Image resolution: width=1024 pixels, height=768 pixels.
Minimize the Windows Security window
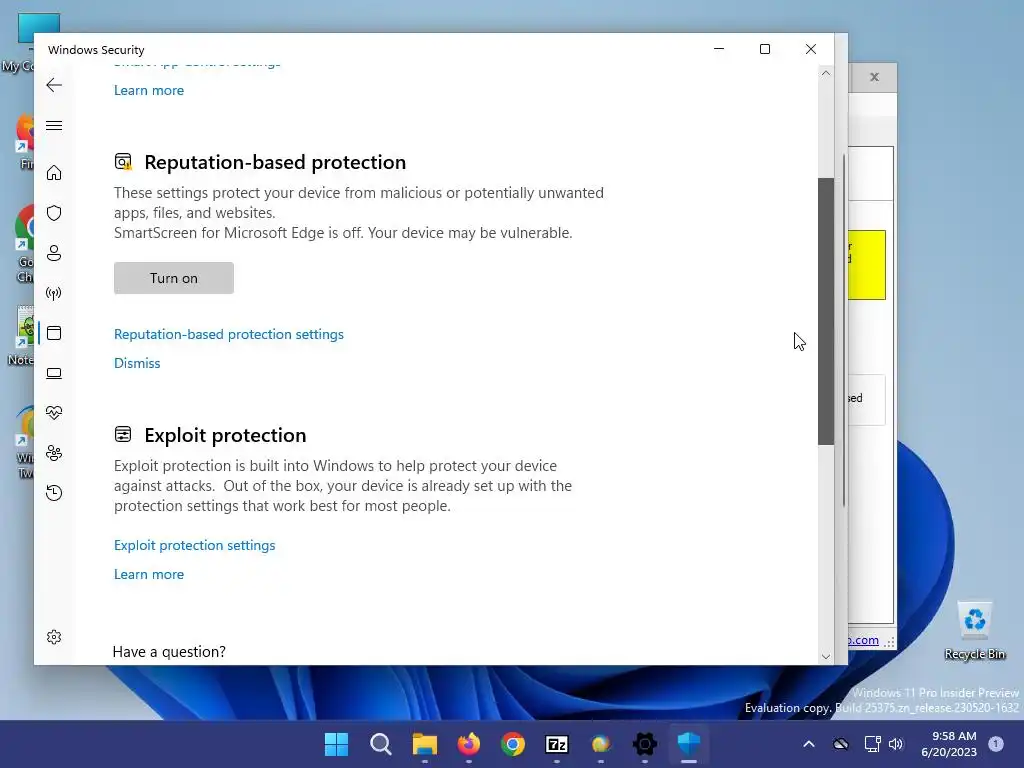click(719, 49)
